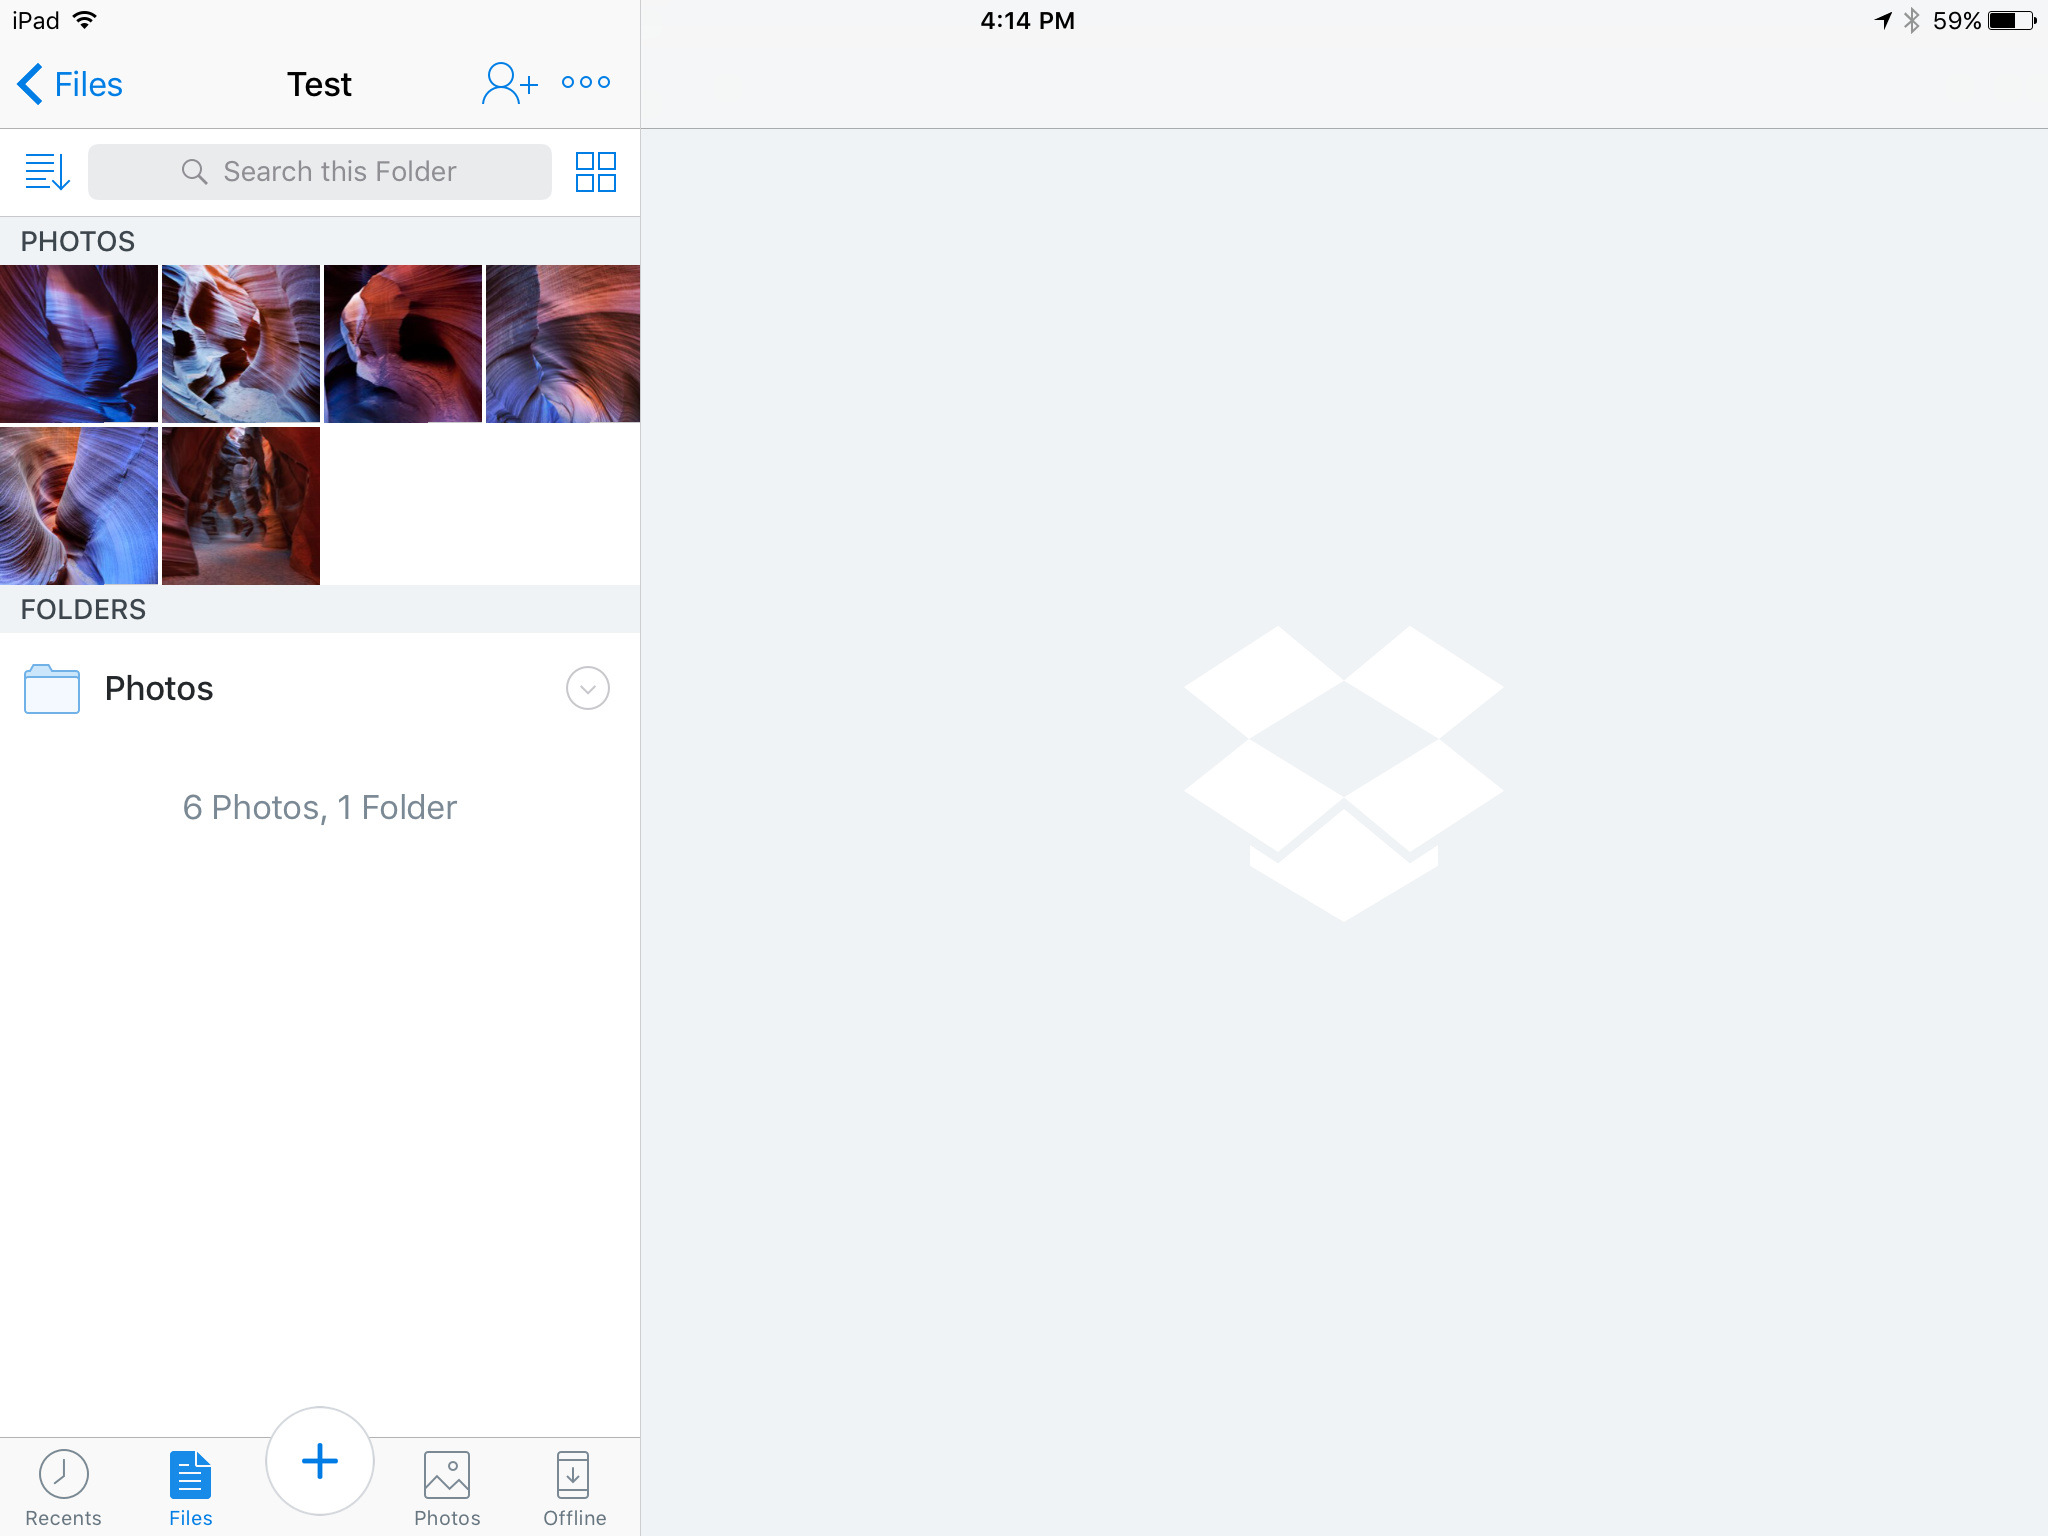Tap the 4:14 PM clock
This screenshot has height=1536, width=2048.
(1027, 20)
